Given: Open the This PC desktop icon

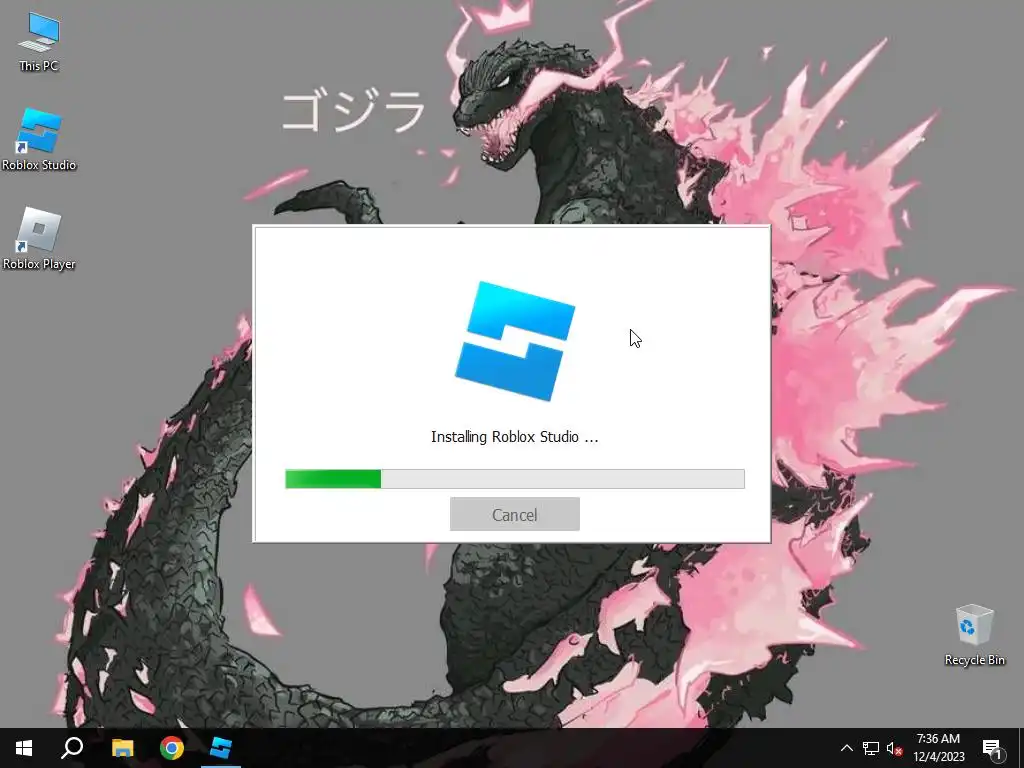Looking at the screenshot, I should 39,41.
